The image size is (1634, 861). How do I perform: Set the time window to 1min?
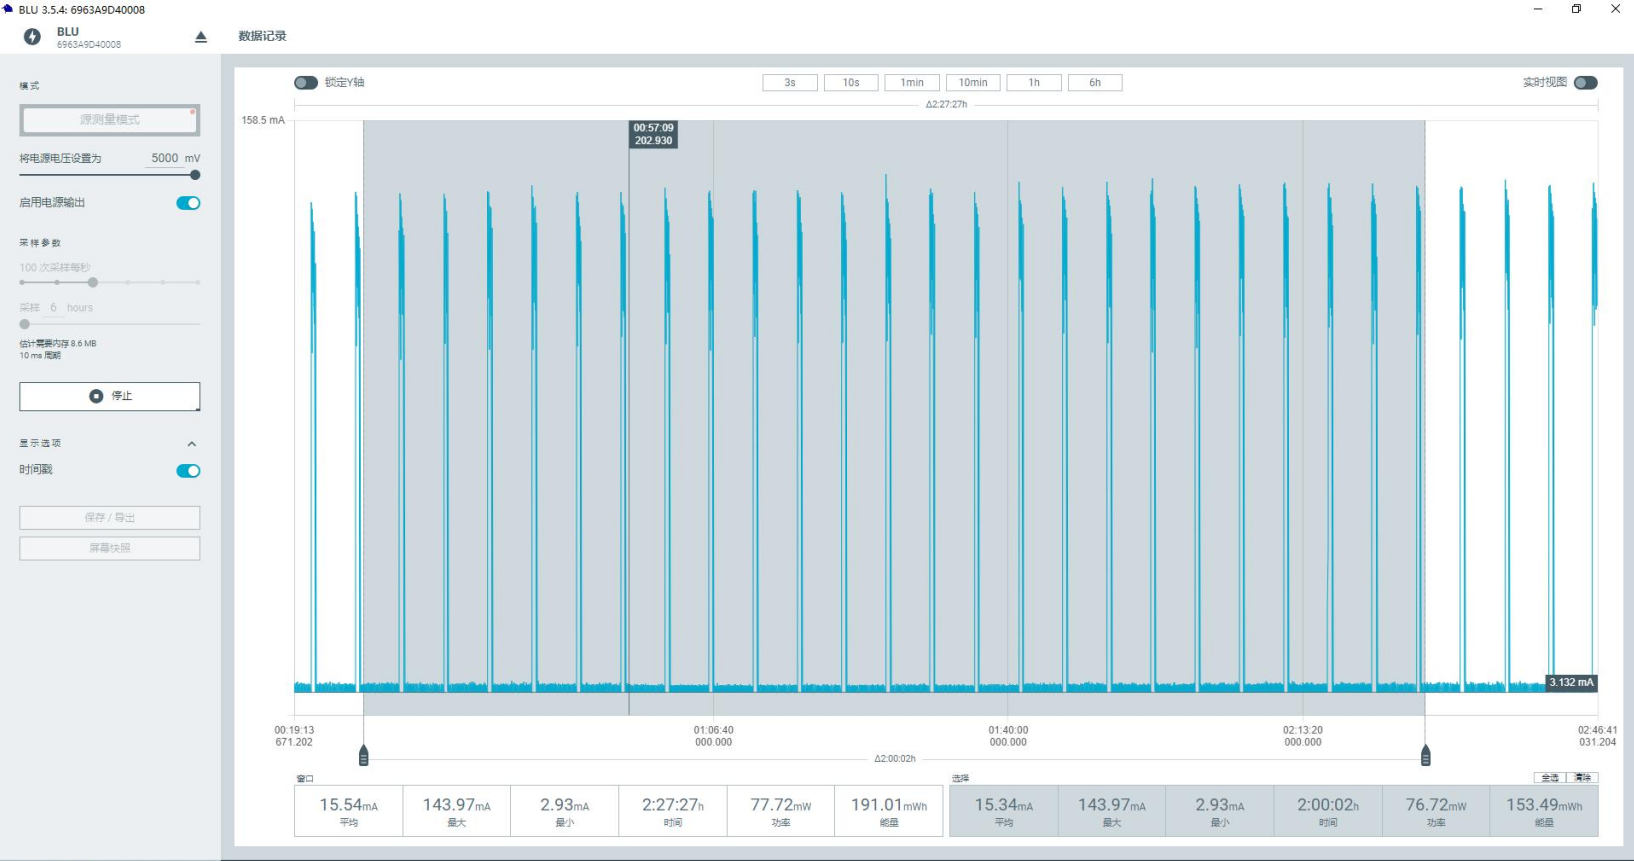click(x=911, y=83)
